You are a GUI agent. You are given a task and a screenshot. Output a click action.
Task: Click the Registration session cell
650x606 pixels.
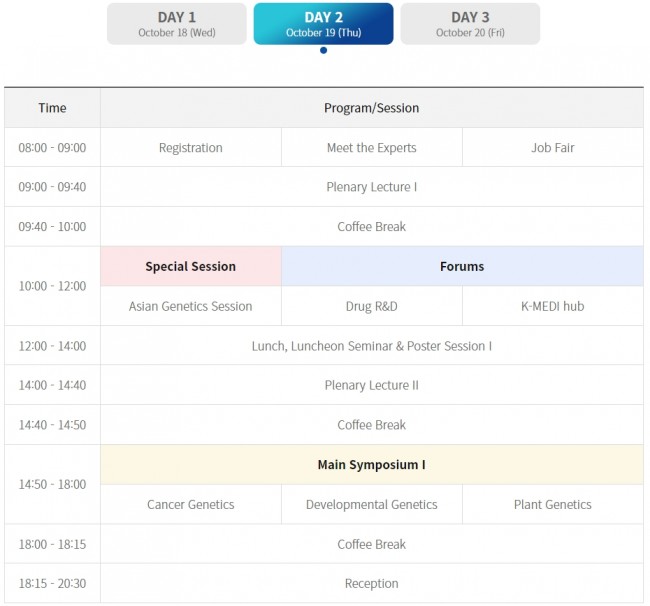tap(191, 148)
